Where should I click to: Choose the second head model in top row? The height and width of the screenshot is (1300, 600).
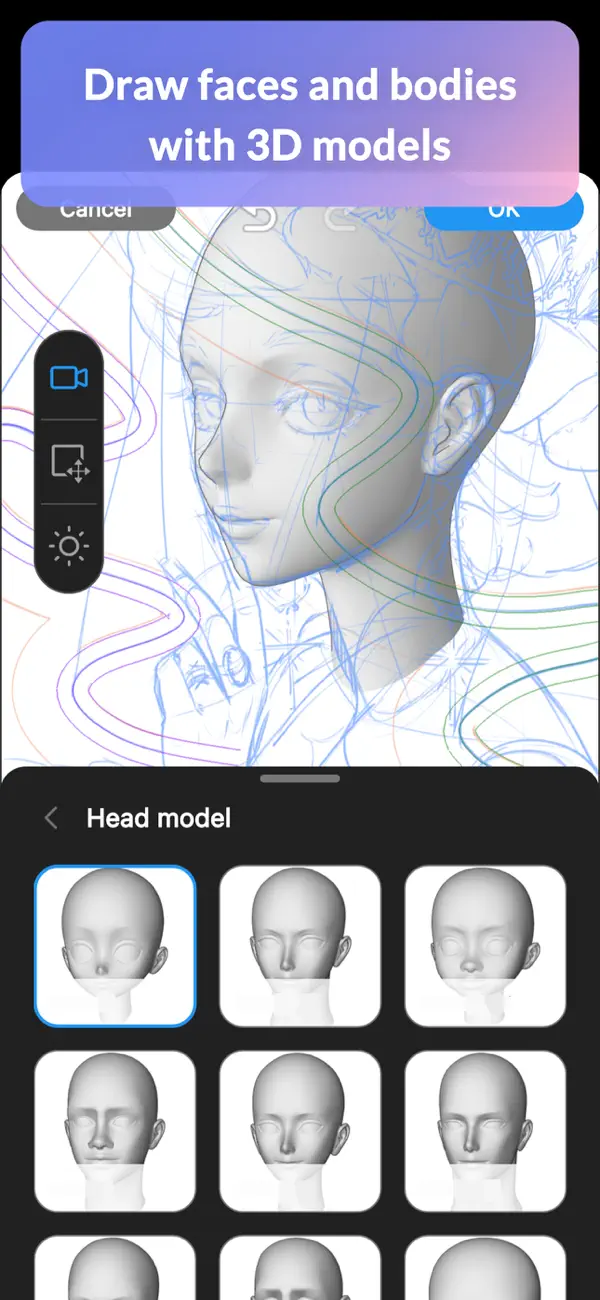pyautogui.click(x=300, y=946)
